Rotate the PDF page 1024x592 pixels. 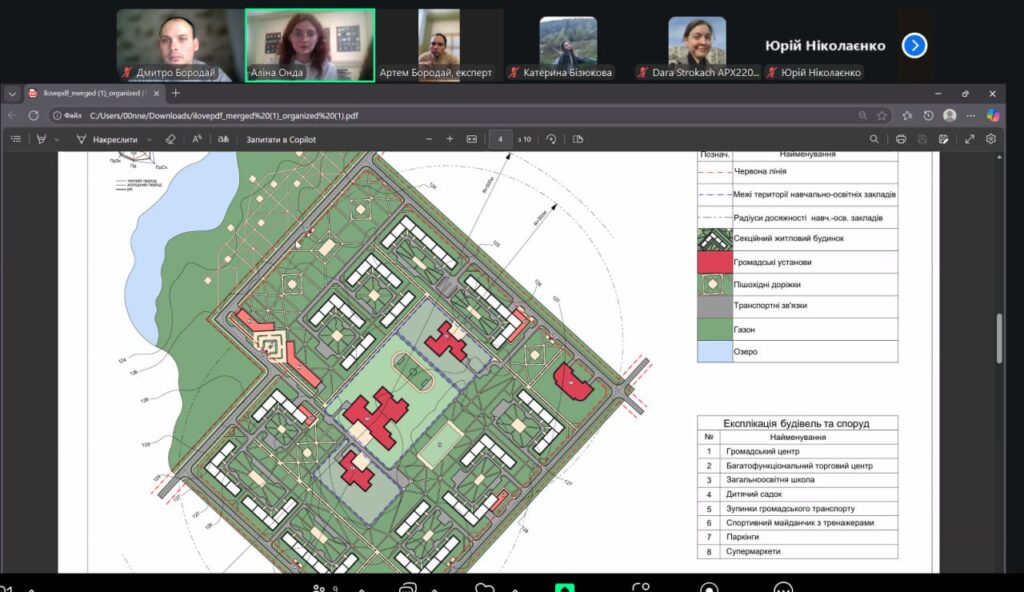click(x=551, y=139)
